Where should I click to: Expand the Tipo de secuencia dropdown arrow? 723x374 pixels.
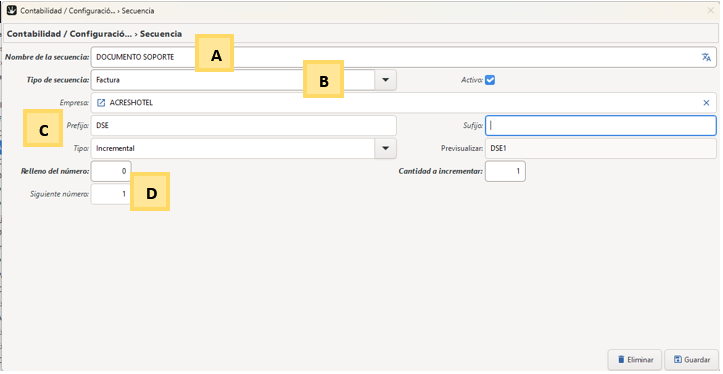click(385, 80)
